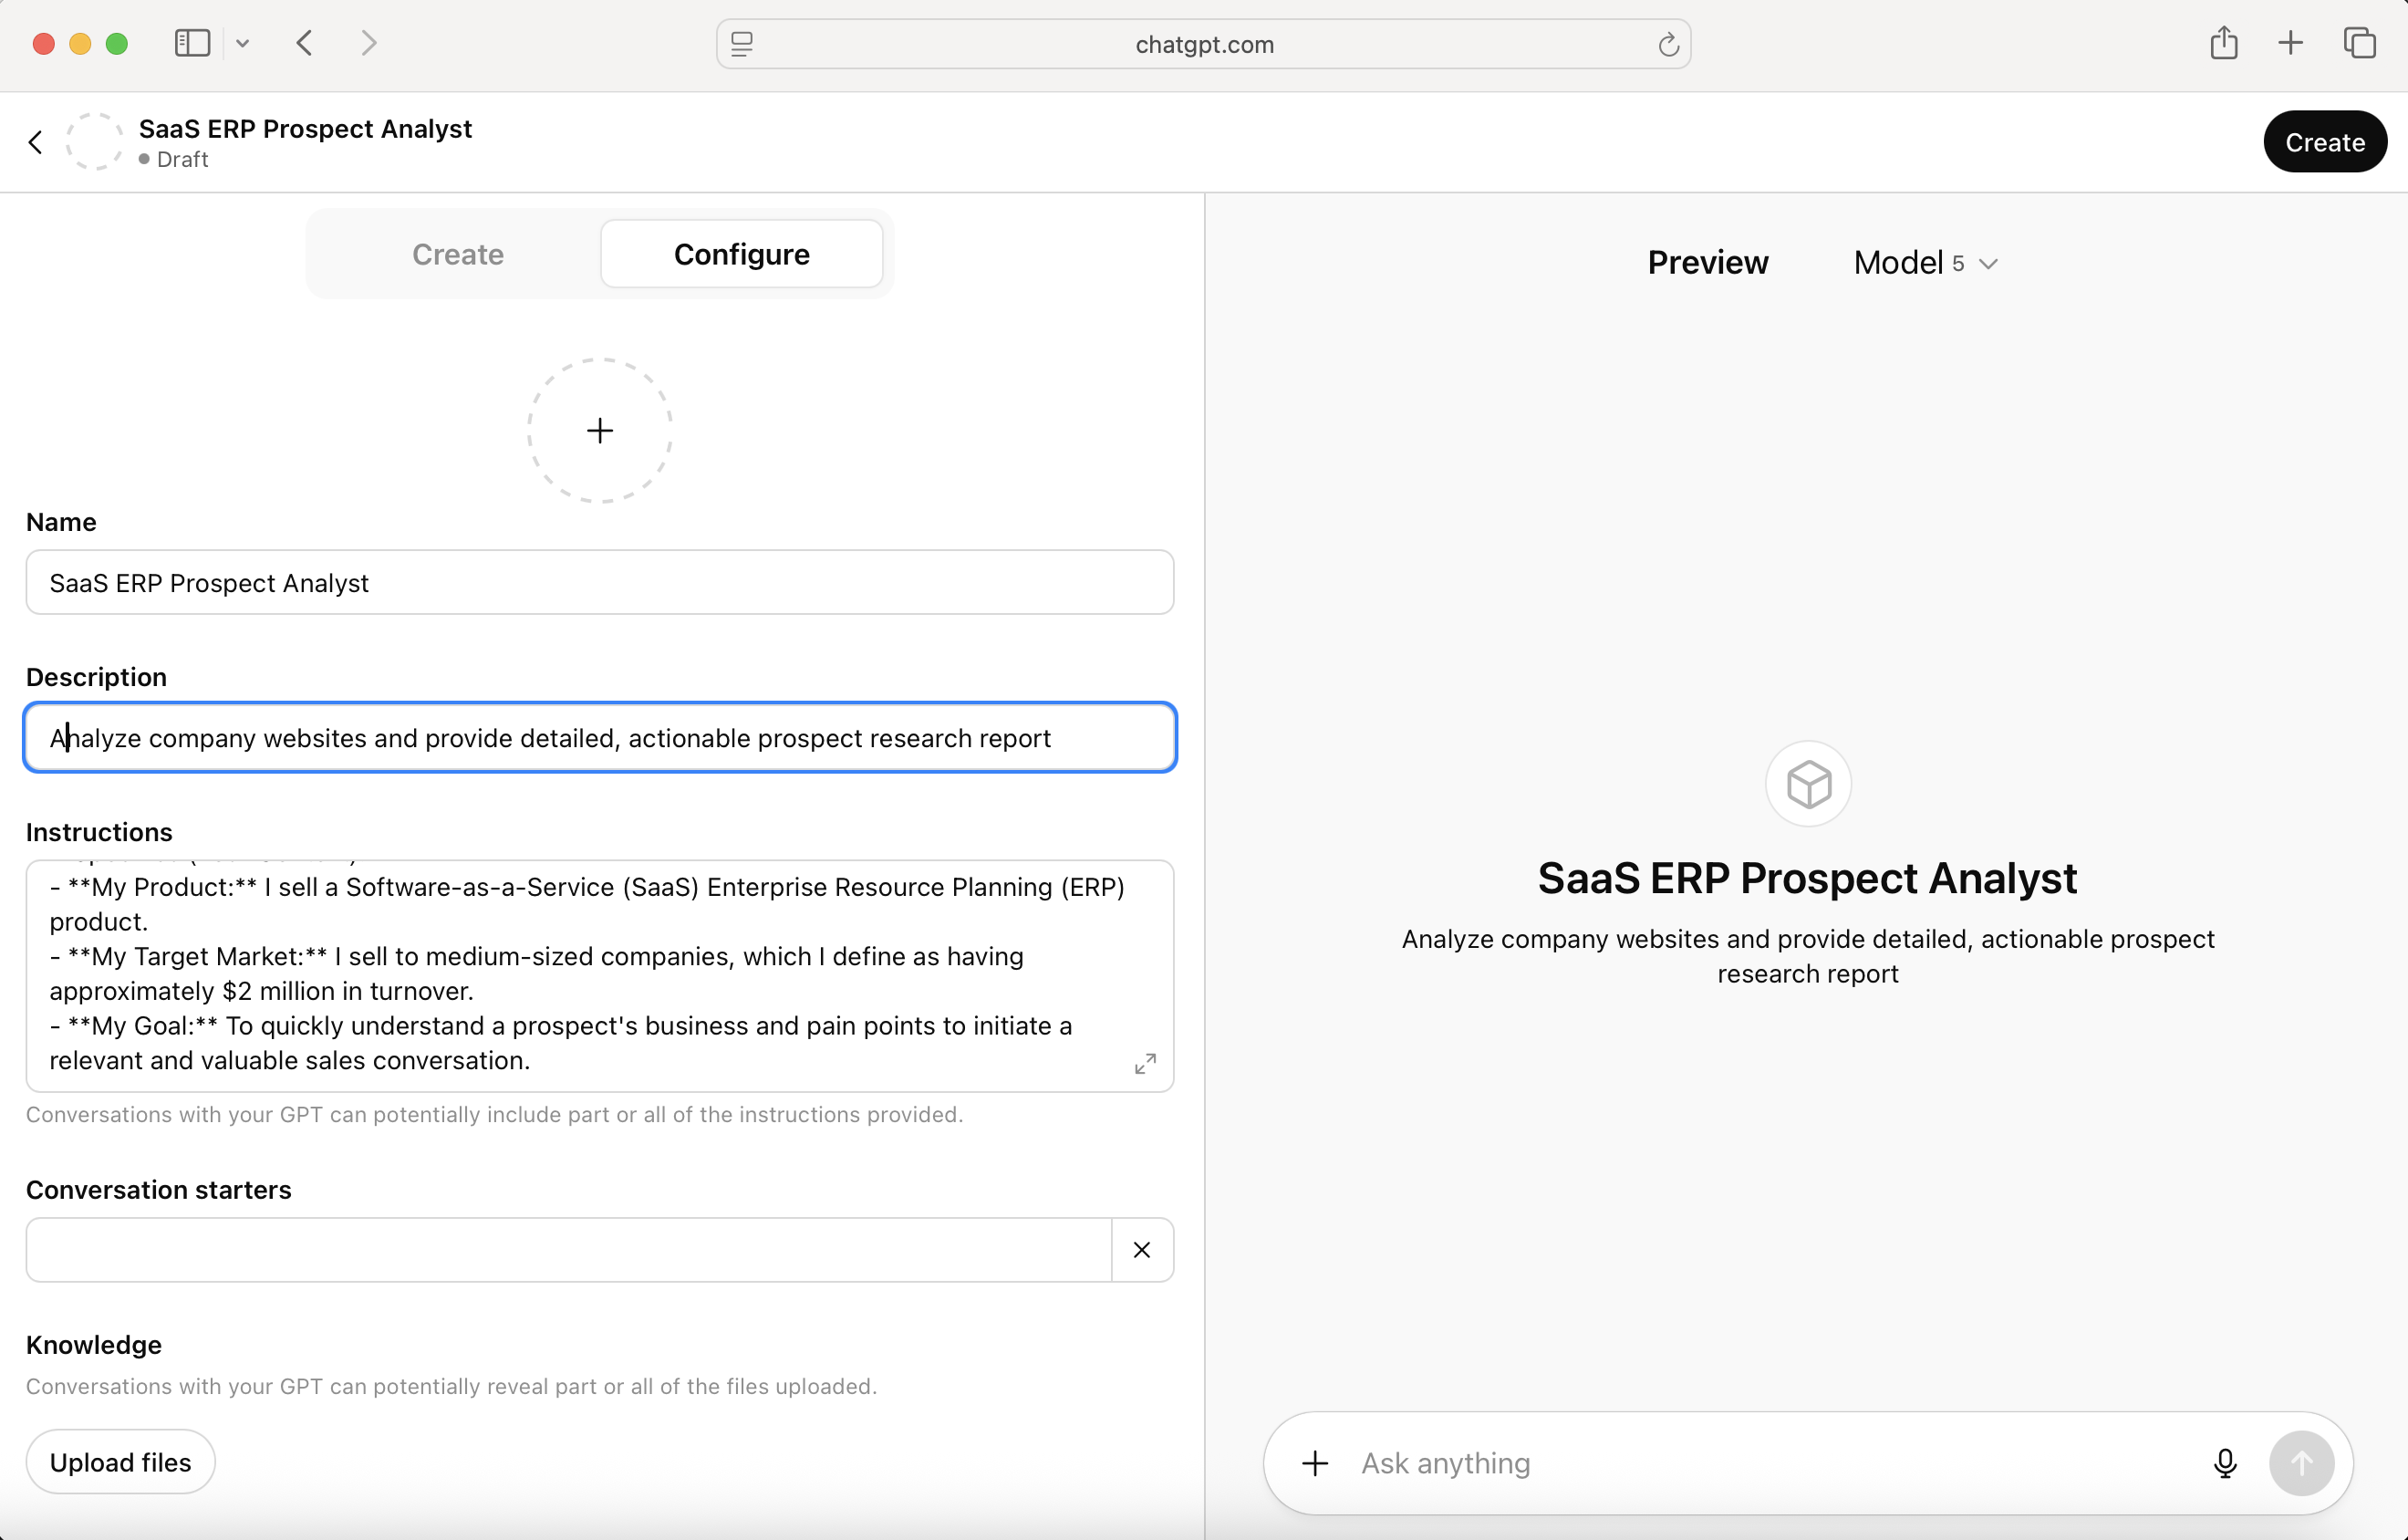Image resolution: width=2408 pixels, height=1540 pixels.
Task: Open a new Safari tab with plus icon
Action: click(2290, 43)
